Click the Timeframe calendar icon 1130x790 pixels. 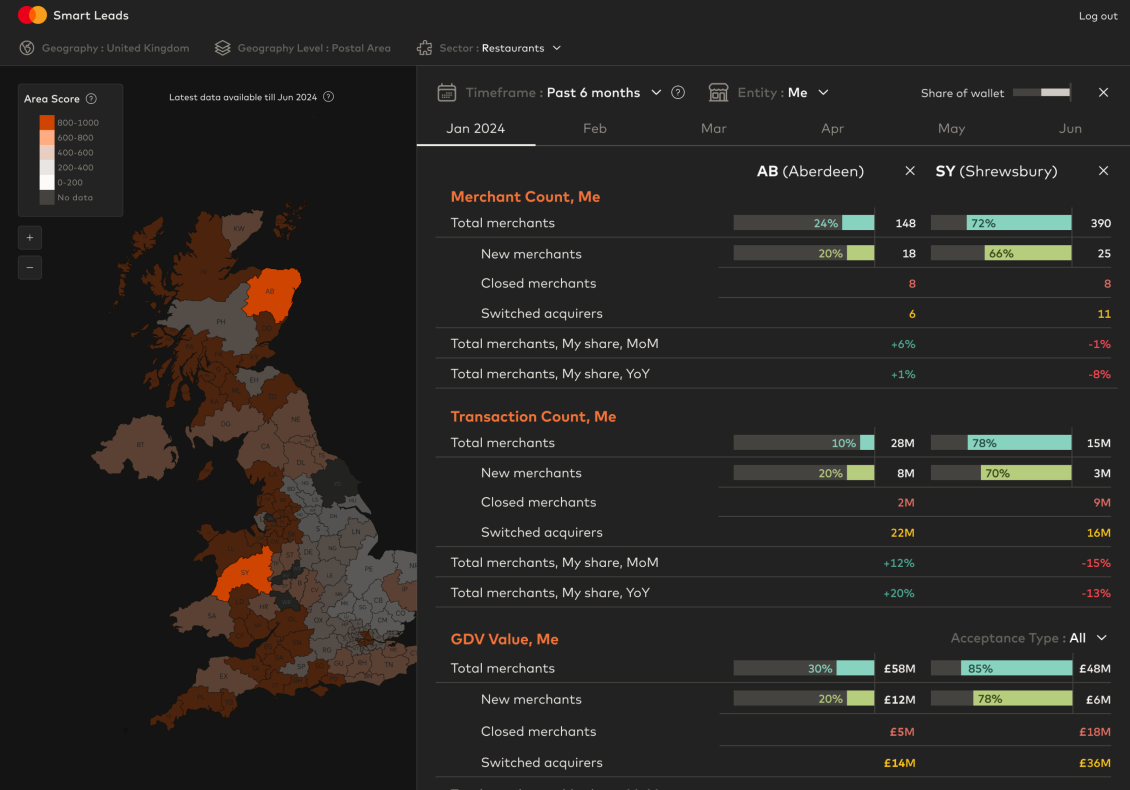[x=447, y=92]
